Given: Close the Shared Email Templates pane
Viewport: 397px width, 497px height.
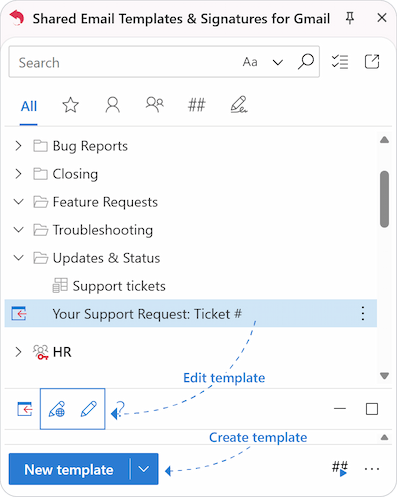Looking at the screenshot, I should click(x=382, y=18).
